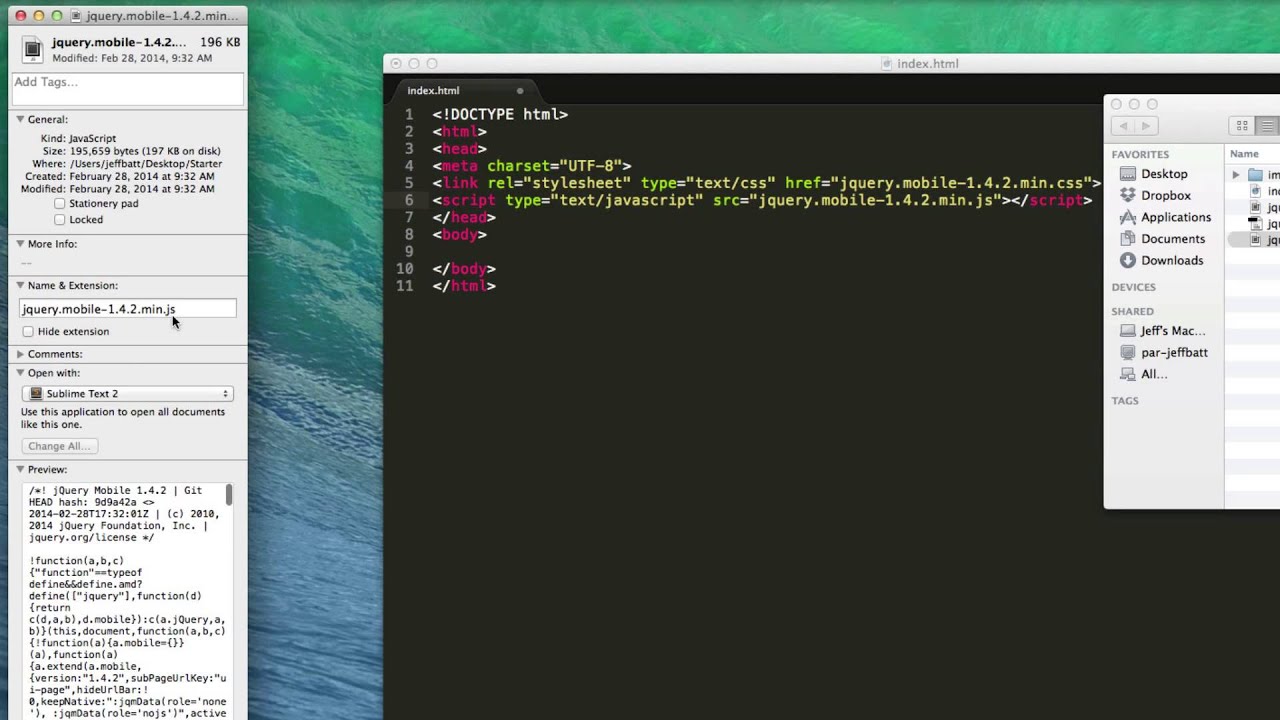
Task: Open the Sublime Text 2 application dropdown
Action: (128, 394)
